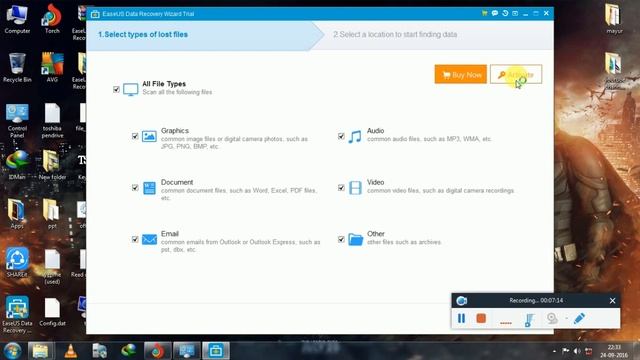Uncheck the Audio file type checkbox
This screenshot has height=360, width=640.
341,136
